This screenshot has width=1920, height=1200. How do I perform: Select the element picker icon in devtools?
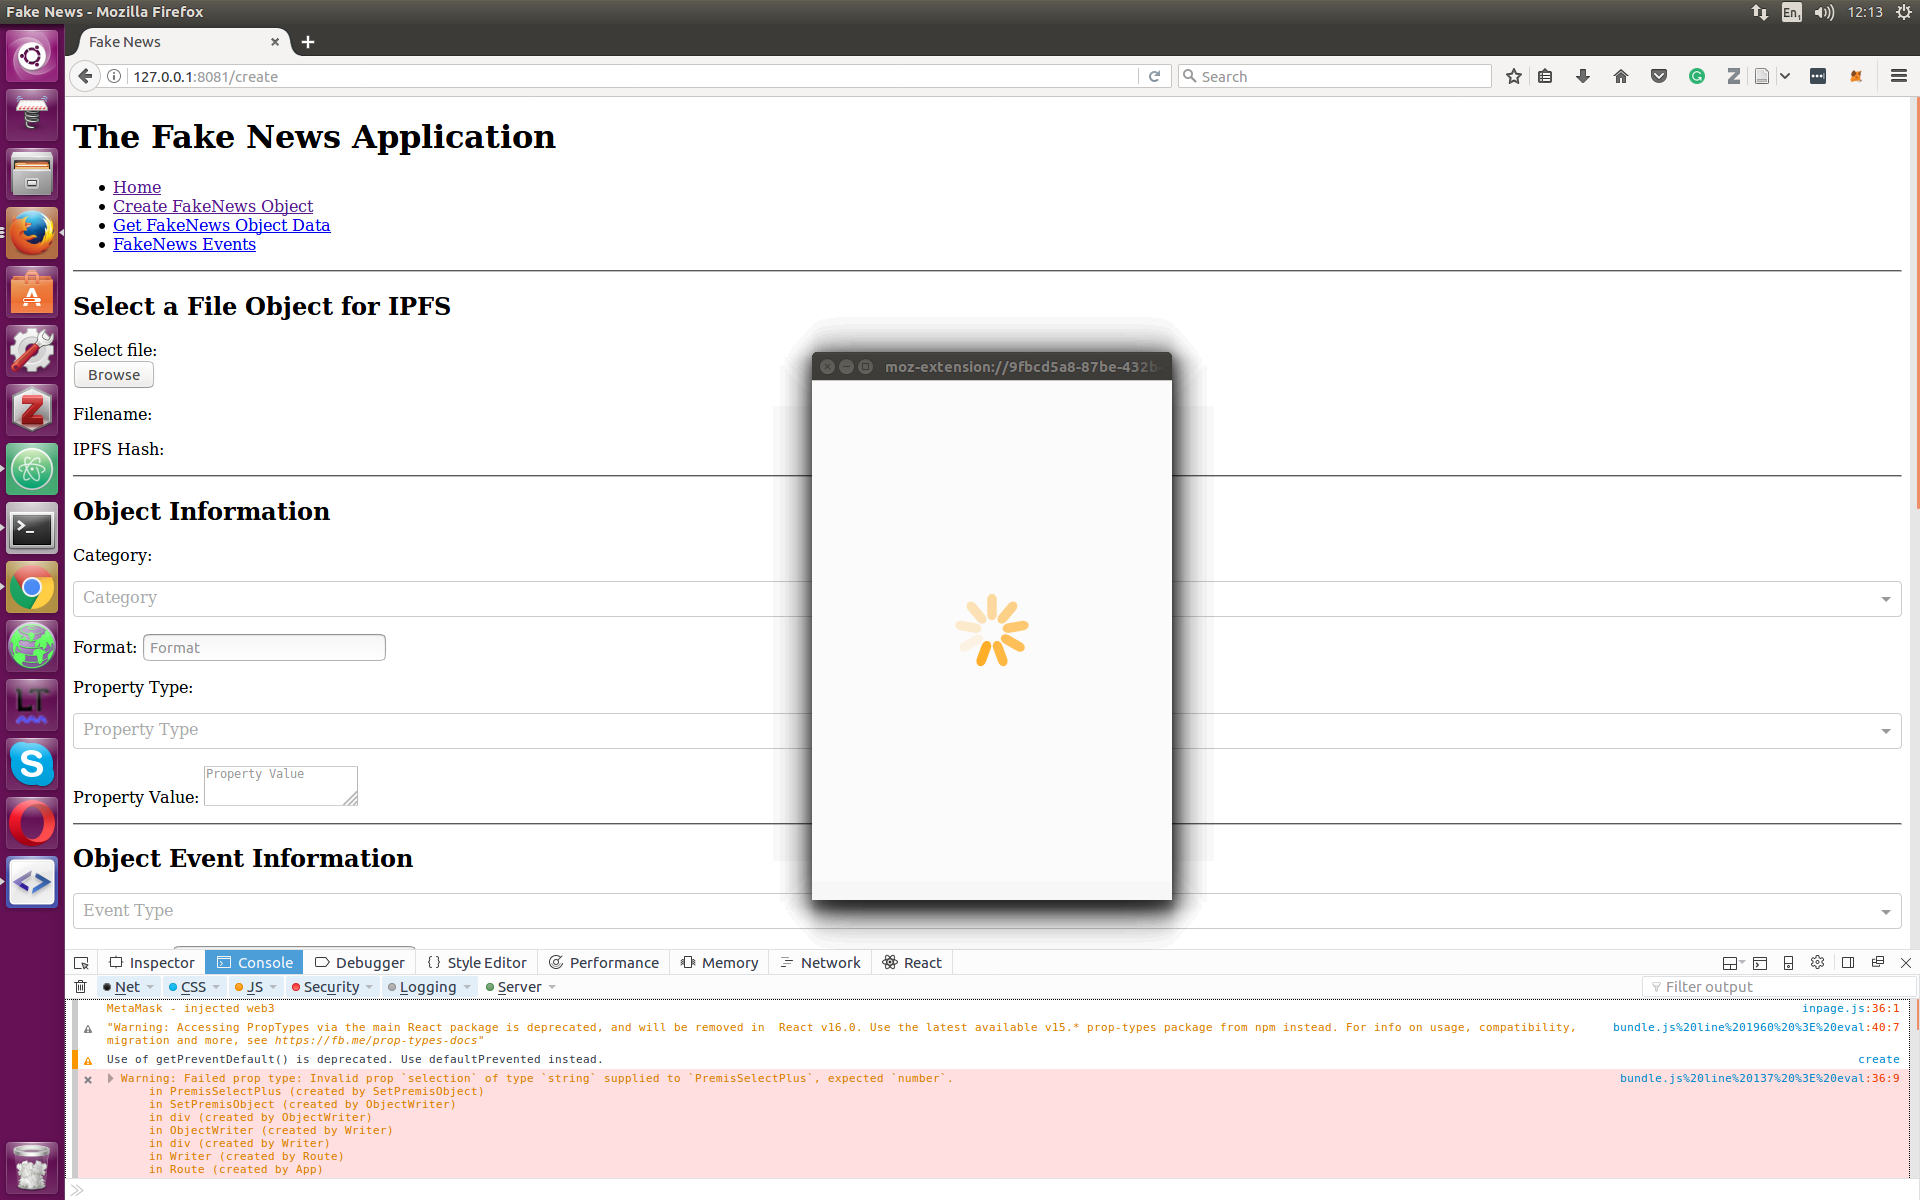click(81, 962)
